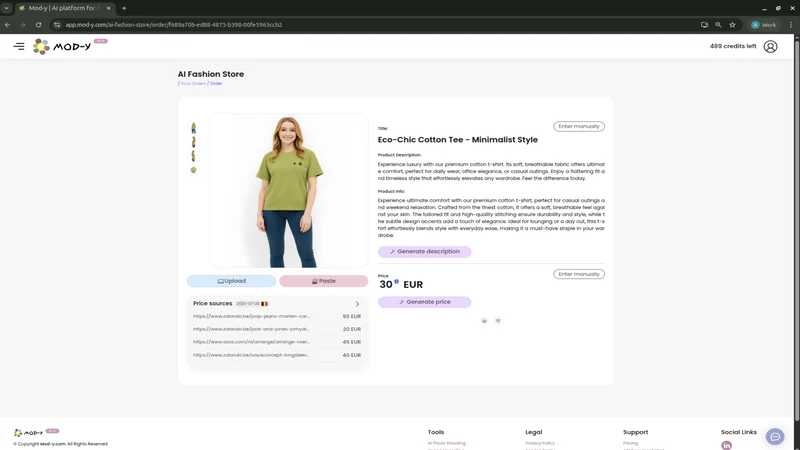Click the browser zoom magnifier icon
The image size is (800, 450).
(718, 24)
